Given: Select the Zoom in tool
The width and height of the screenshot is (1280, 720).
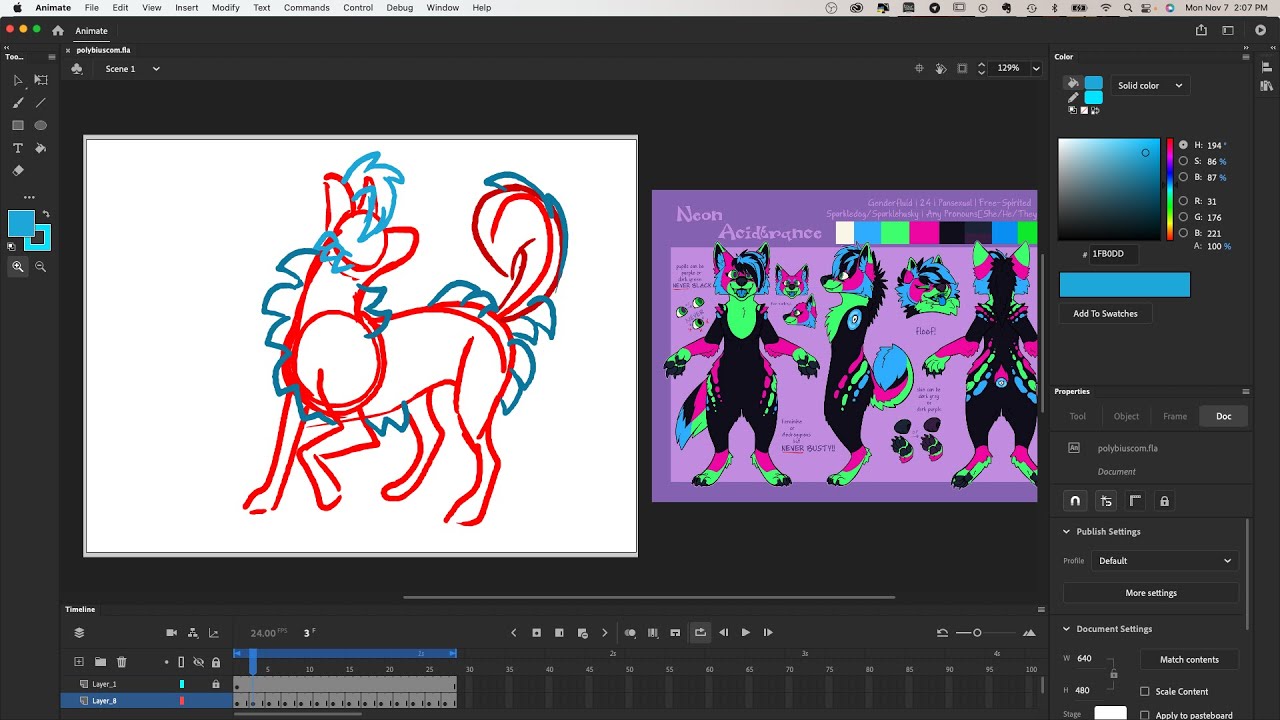Looking at the screenshot, I should (x=18, y=266).
